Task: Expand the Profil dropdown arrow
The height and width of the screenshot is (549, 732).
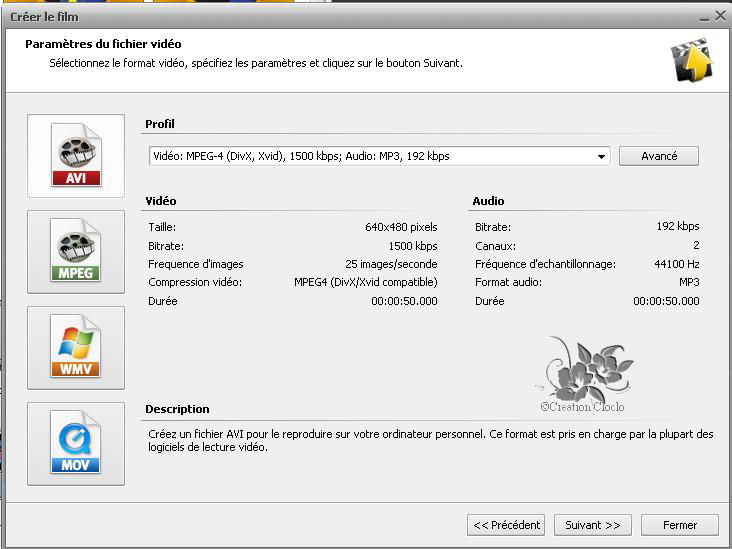Action: (x=601, y=157)
